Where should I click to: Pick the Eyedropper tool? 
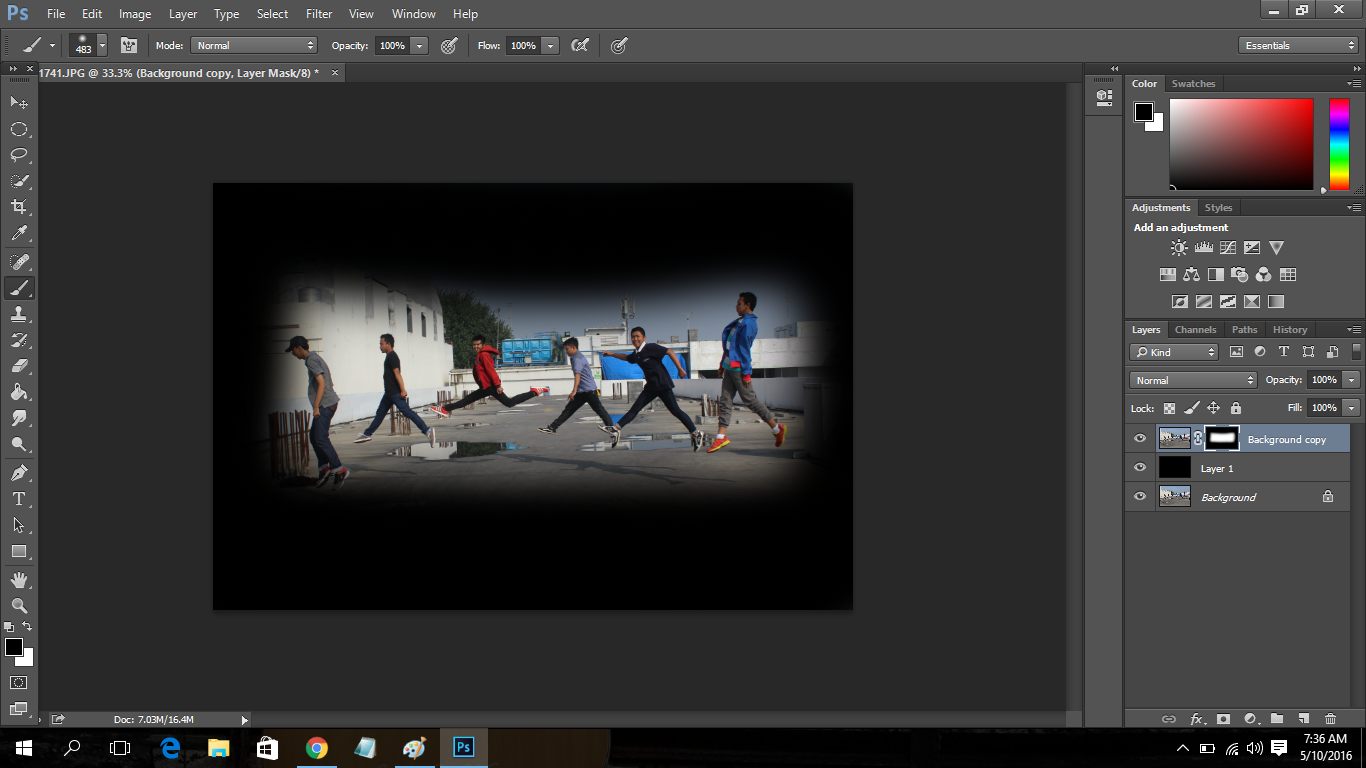pyautogui.click(x=18, y=234)
